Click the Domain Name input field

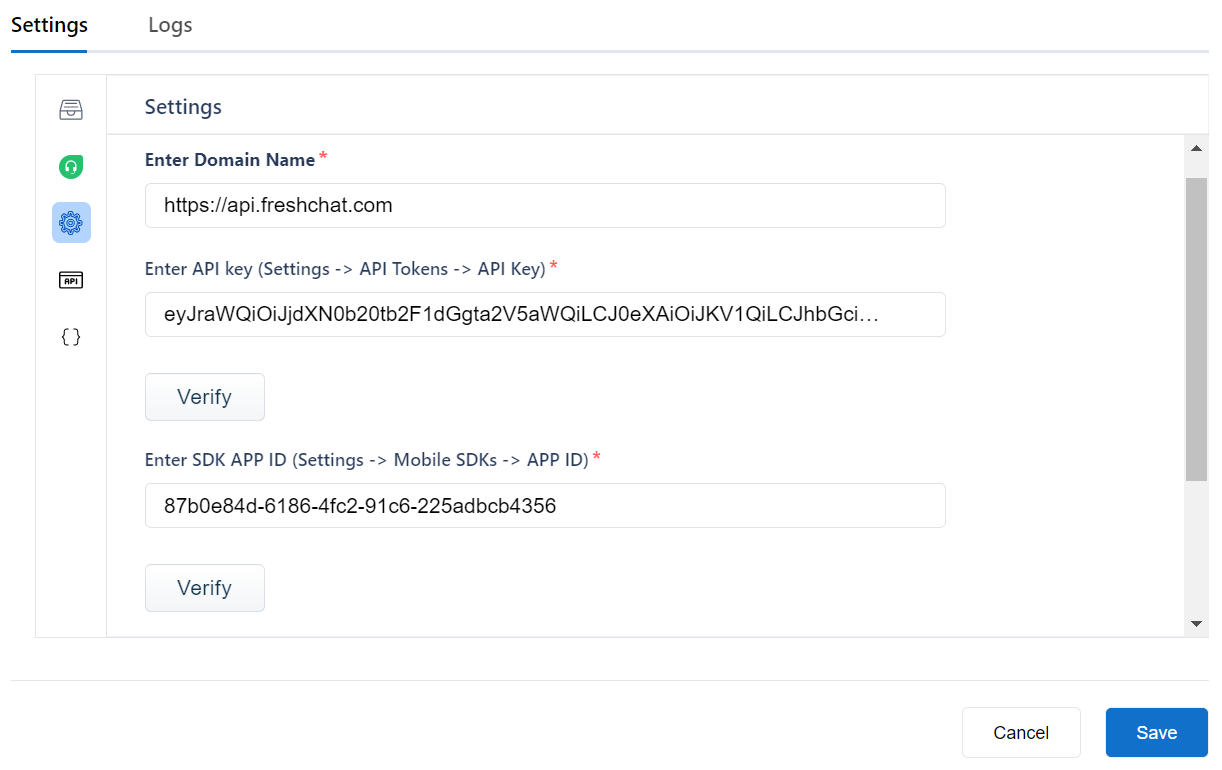pyautogui.click(x=545, y=205)
